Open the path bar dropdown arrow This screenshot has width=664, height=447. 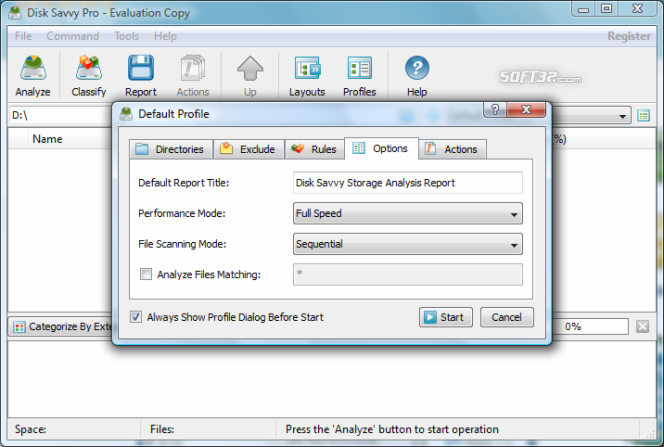point(622,116)
